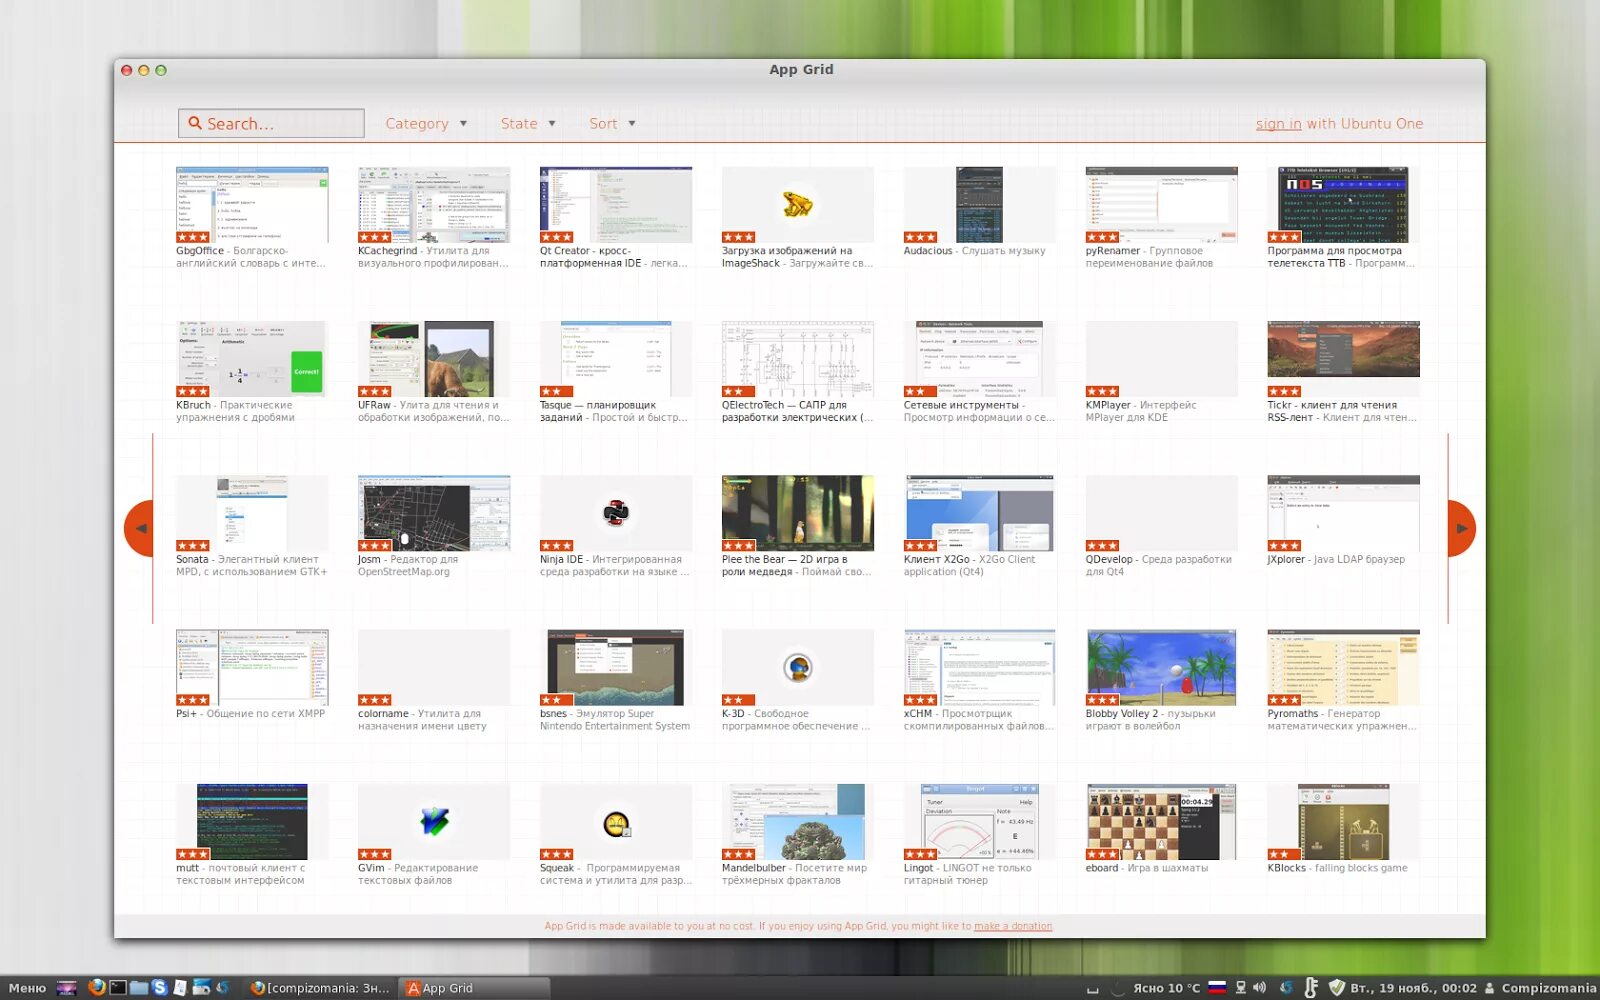
Task: Open the QElectroTech schematic thumbnail
Action: tap(798, 359)
